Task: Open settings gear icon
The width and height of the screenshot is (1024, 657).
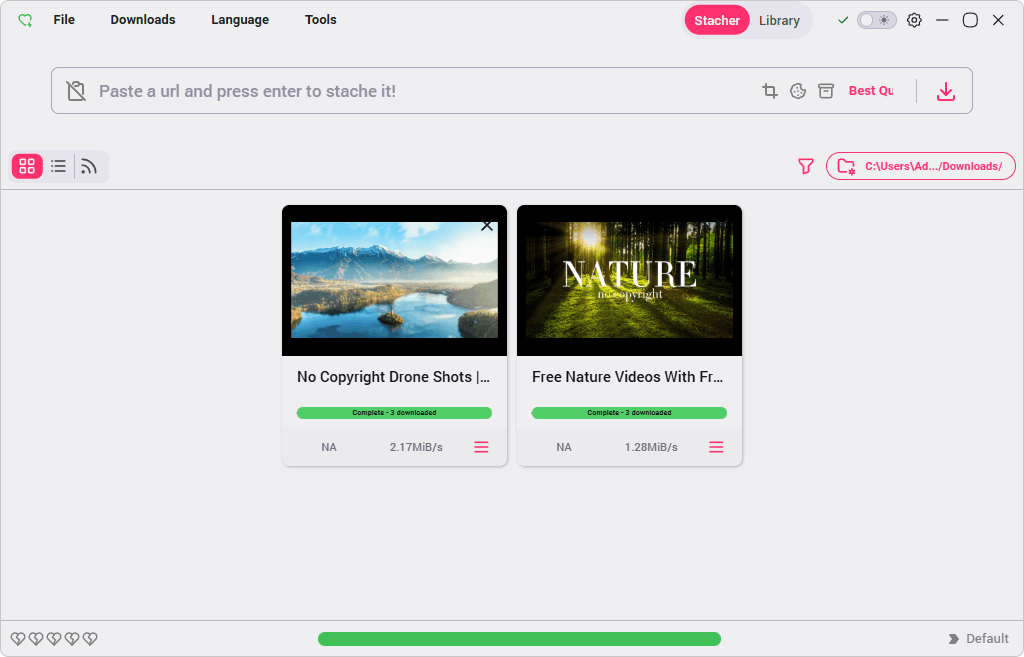Action: [x=914, y=20]
